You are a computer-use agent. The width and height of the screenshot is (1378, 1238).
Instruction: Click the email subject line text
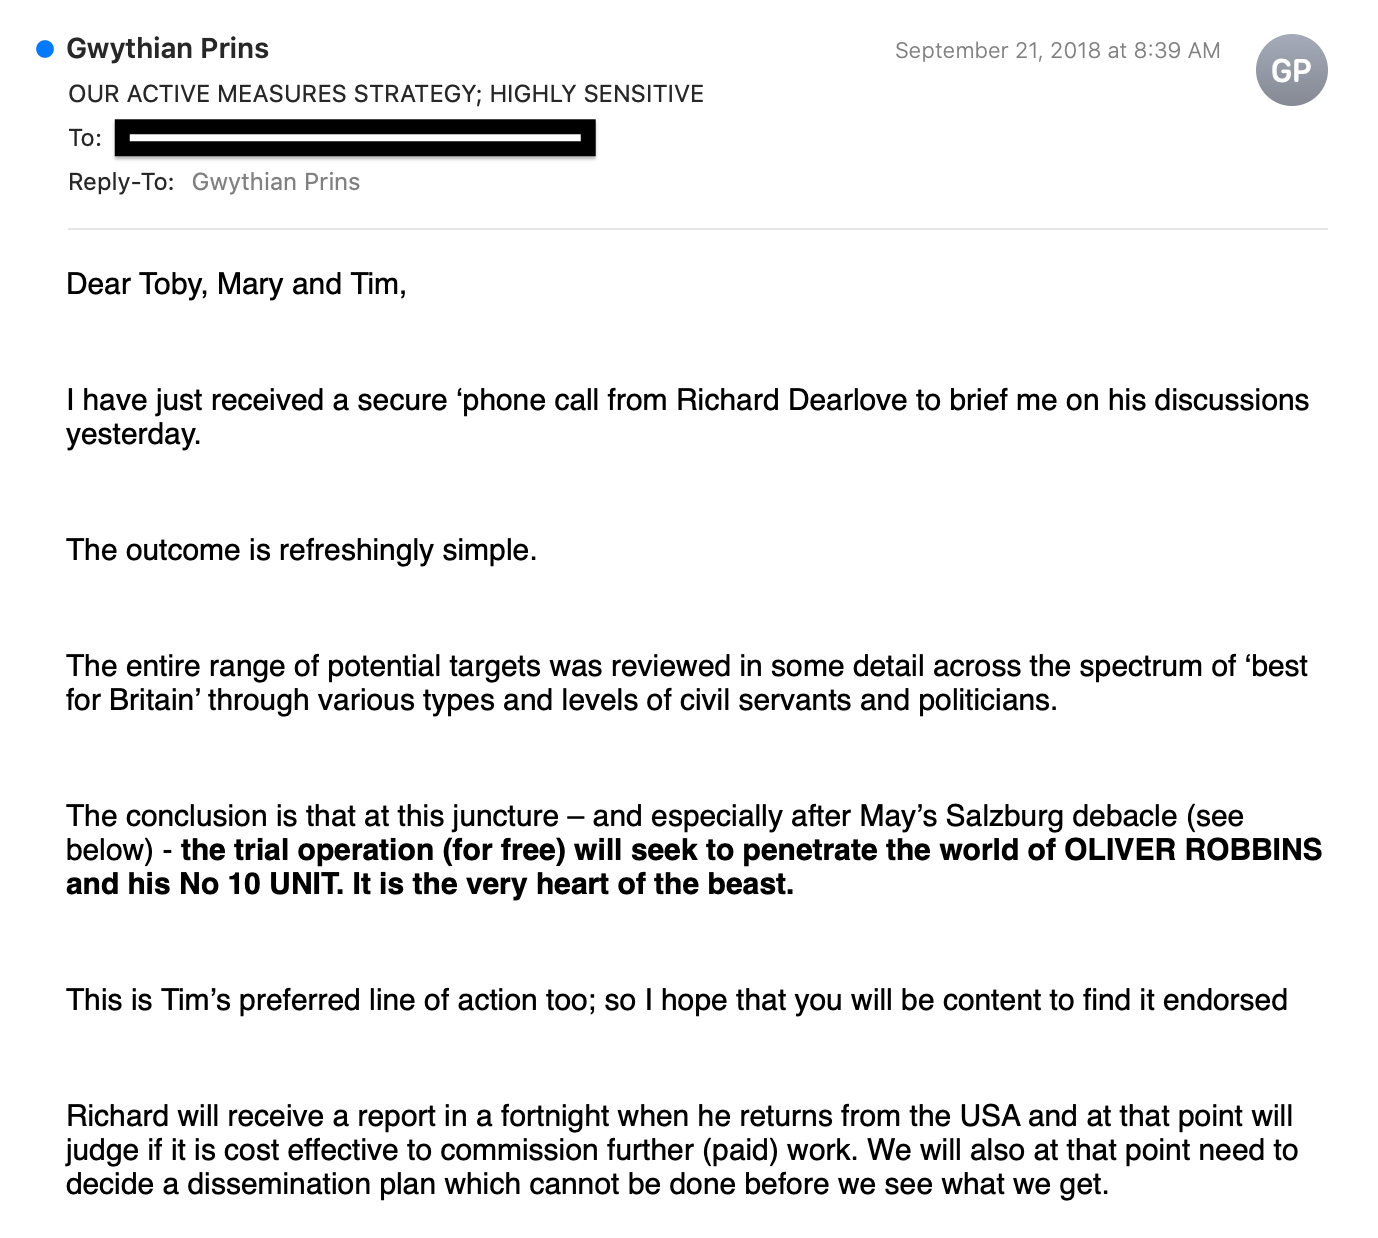coord(386,94)
